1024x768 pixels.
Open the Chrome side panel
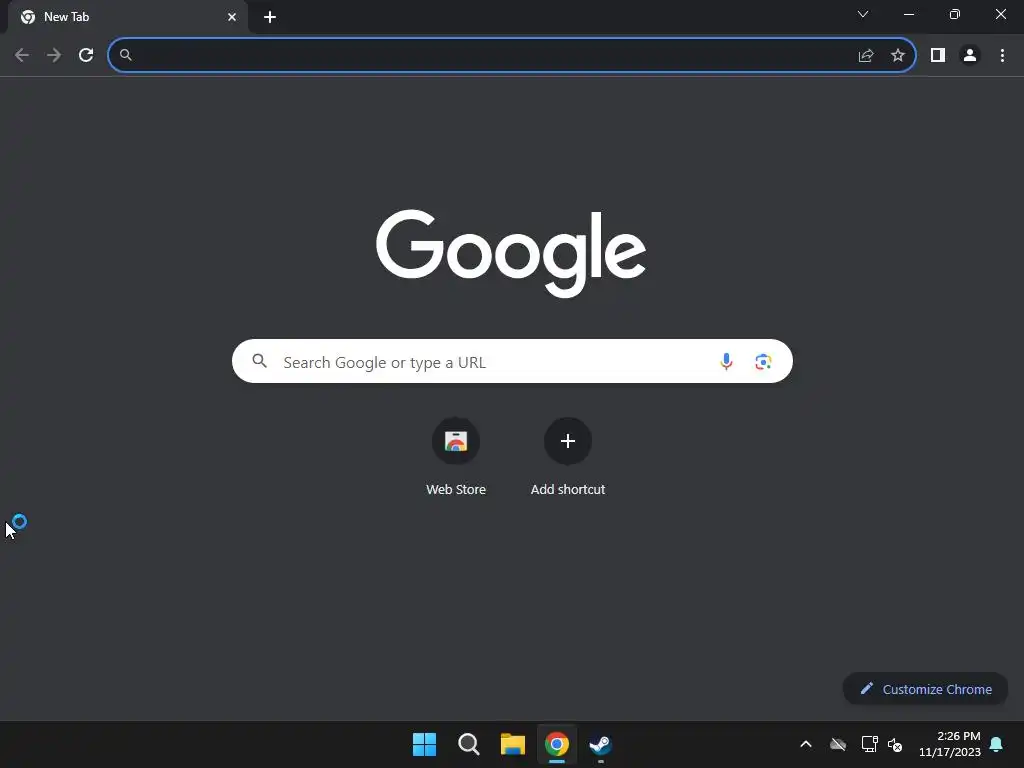point(938,56)
